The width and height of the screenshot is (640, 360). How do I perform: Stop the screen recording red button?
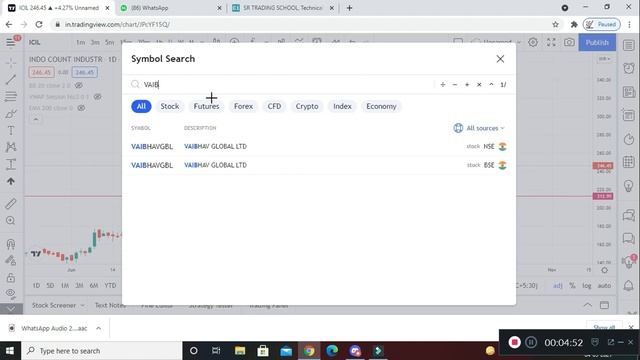[x=514, y=342]
